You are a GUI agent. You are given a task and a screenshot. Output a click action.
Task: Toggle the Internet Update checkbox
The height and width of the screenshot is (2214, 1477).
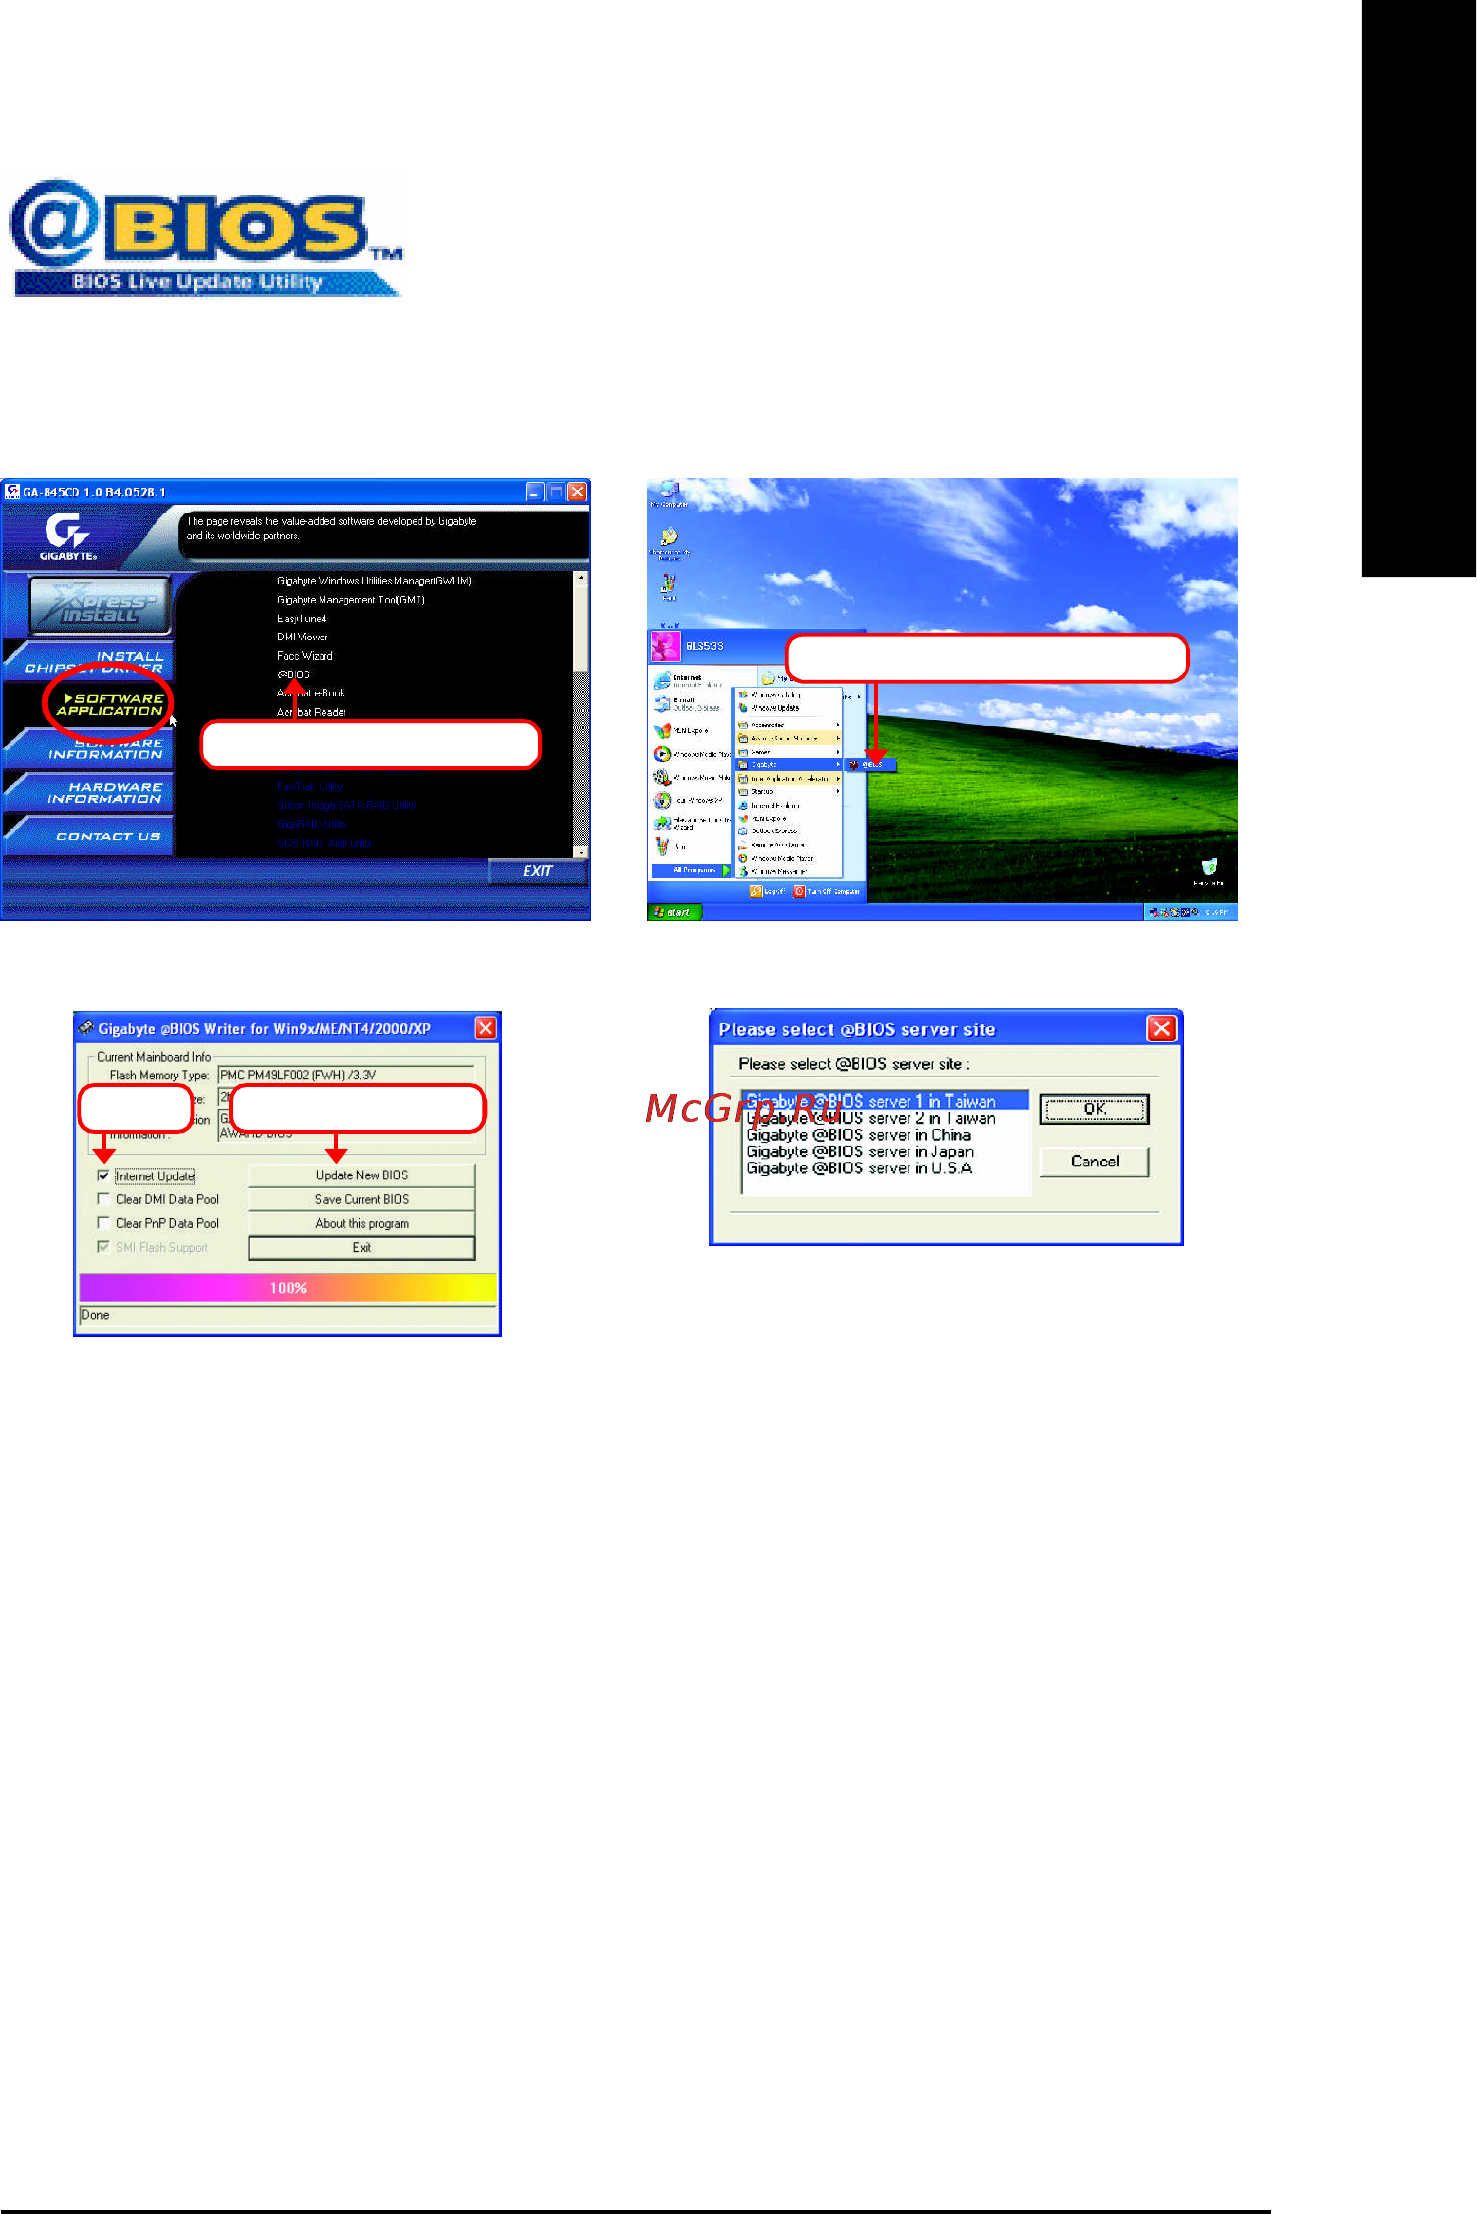pos(103,1176)
